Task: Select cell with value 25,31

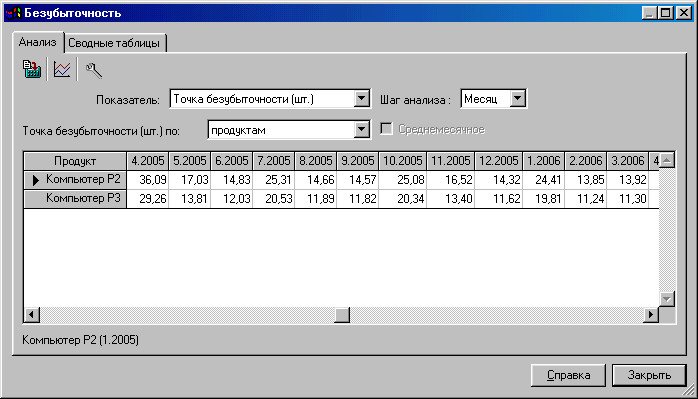Action: (x=273, y=180)
